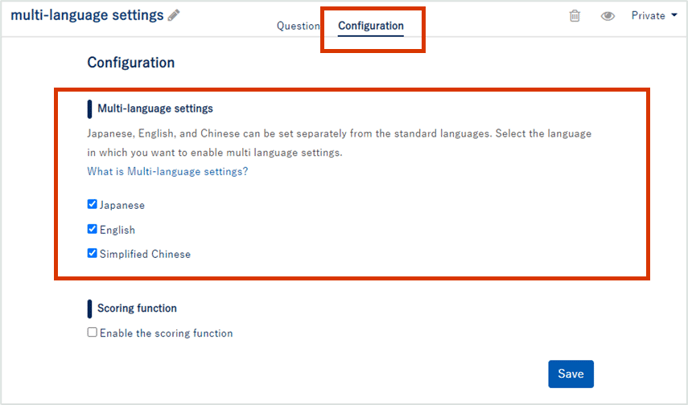The image size is (688, 405).
Task: Click the large Configuration page heading
Action: coord(131,63)
